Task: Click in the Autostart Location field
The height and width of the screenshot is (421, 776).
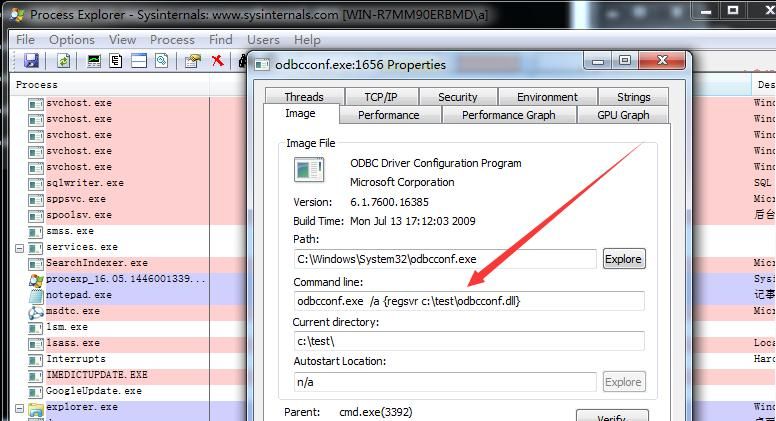Action: [445, 382]
